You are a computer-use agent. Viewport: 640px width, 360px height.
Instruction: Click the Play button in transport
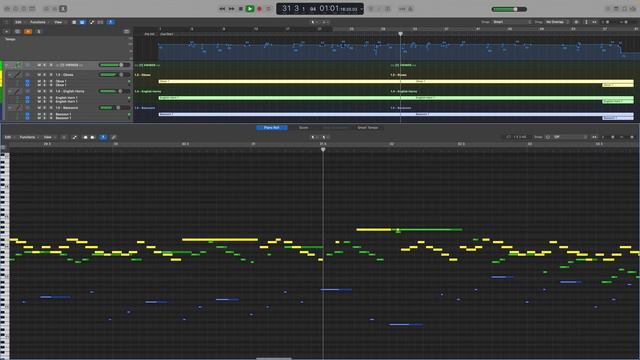pos(250,9)
